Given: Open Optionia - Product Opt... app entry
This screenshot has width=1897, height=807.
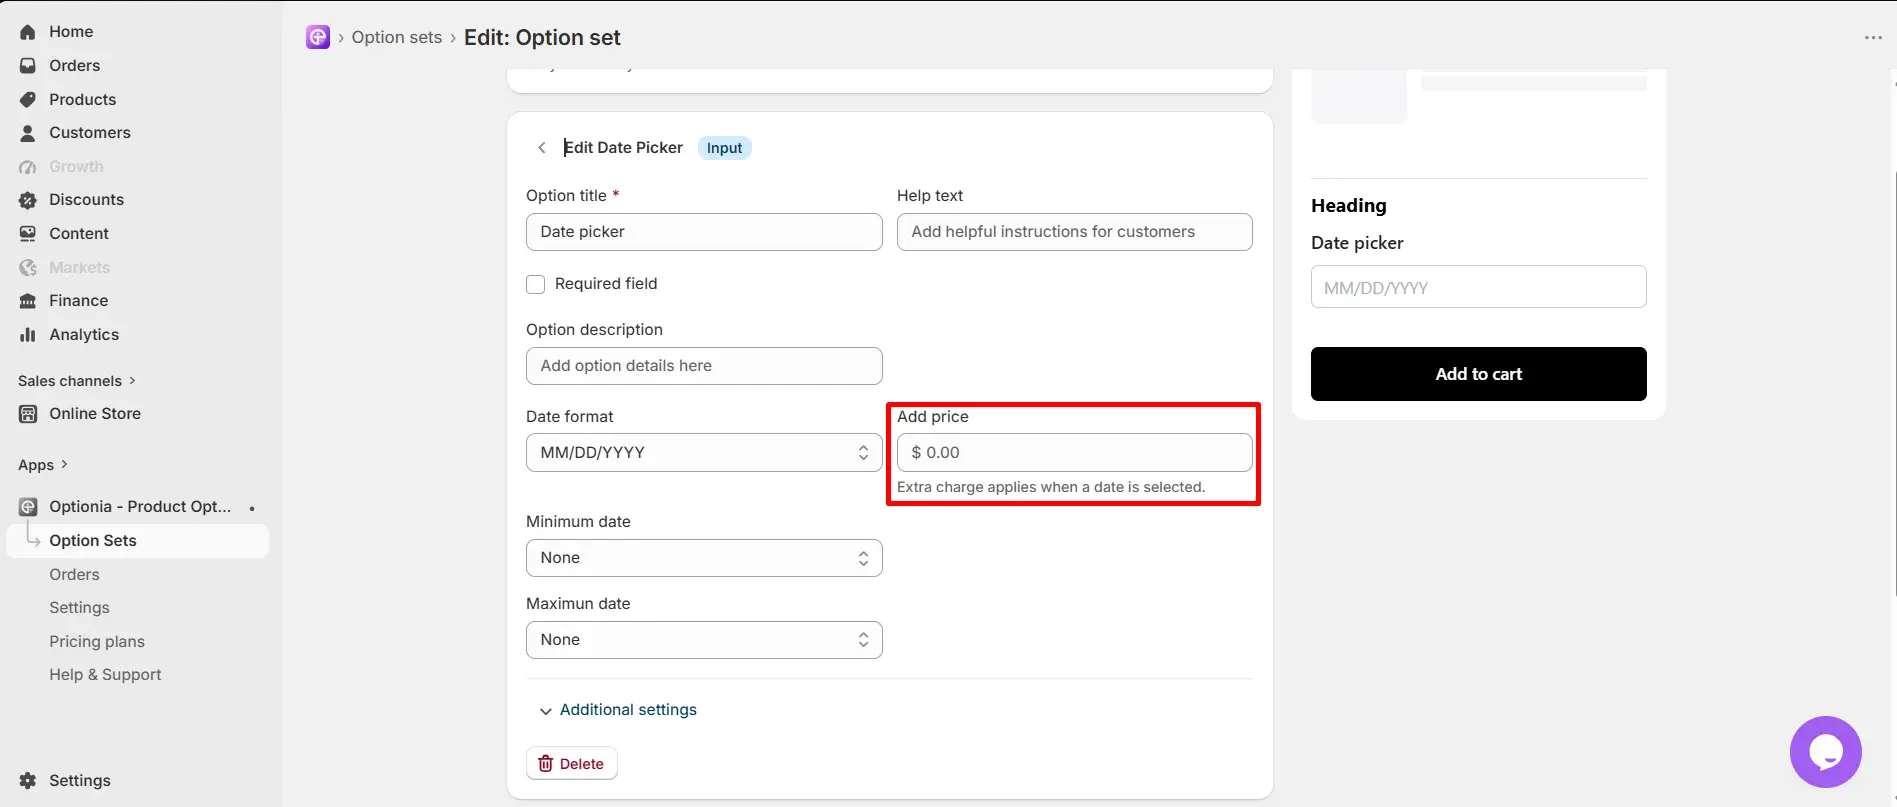Looking at the screenshot, I should pyautogui.click(x=140, y=507).
